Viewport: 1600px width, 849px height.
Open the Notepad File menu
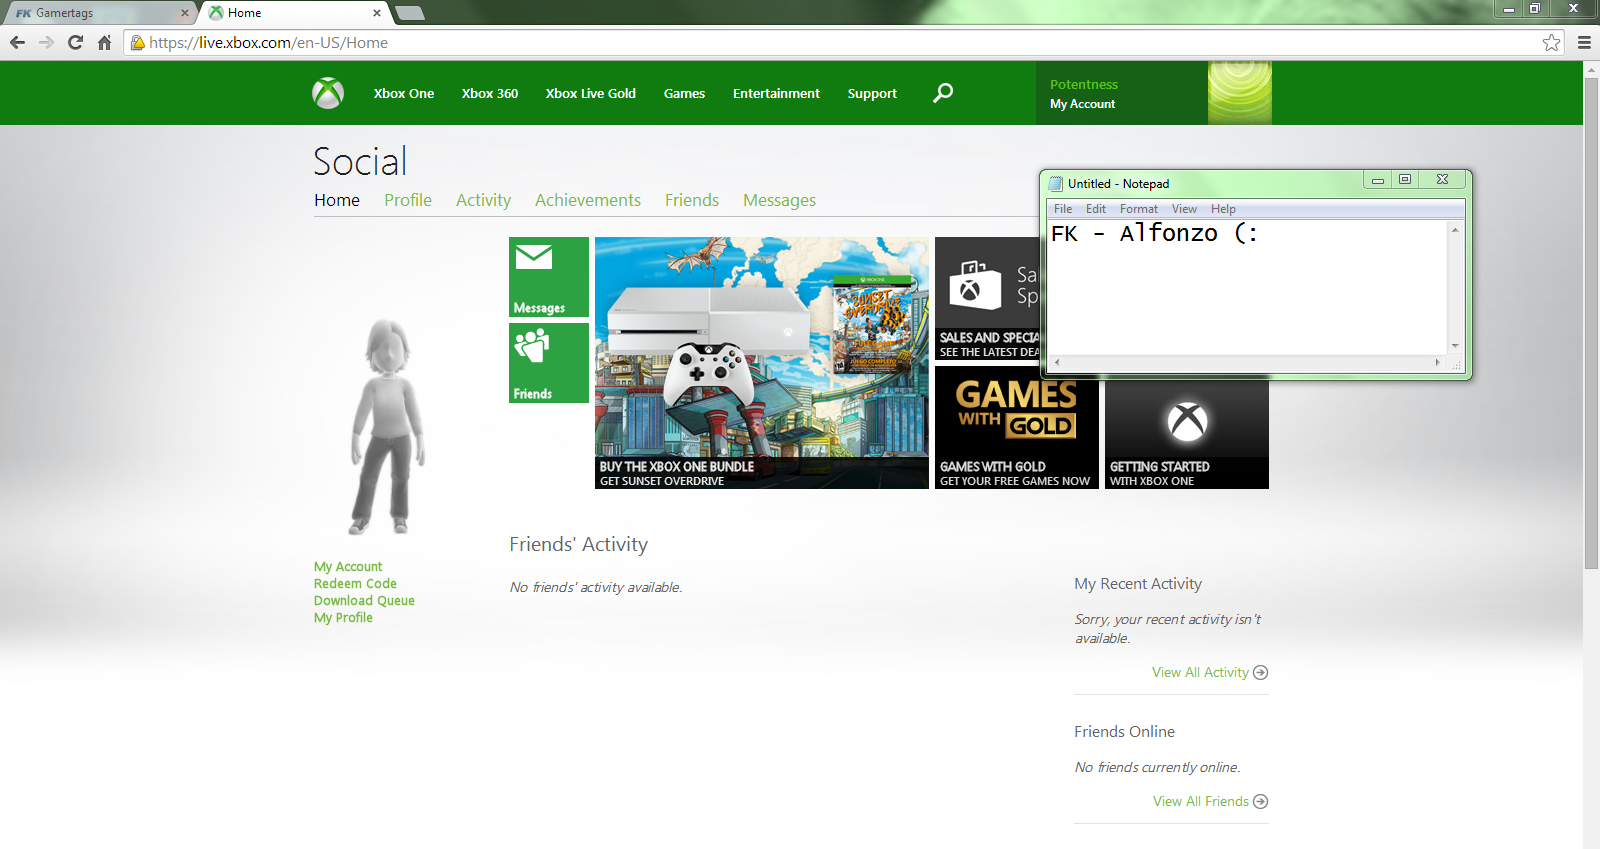pos(1063,209)
